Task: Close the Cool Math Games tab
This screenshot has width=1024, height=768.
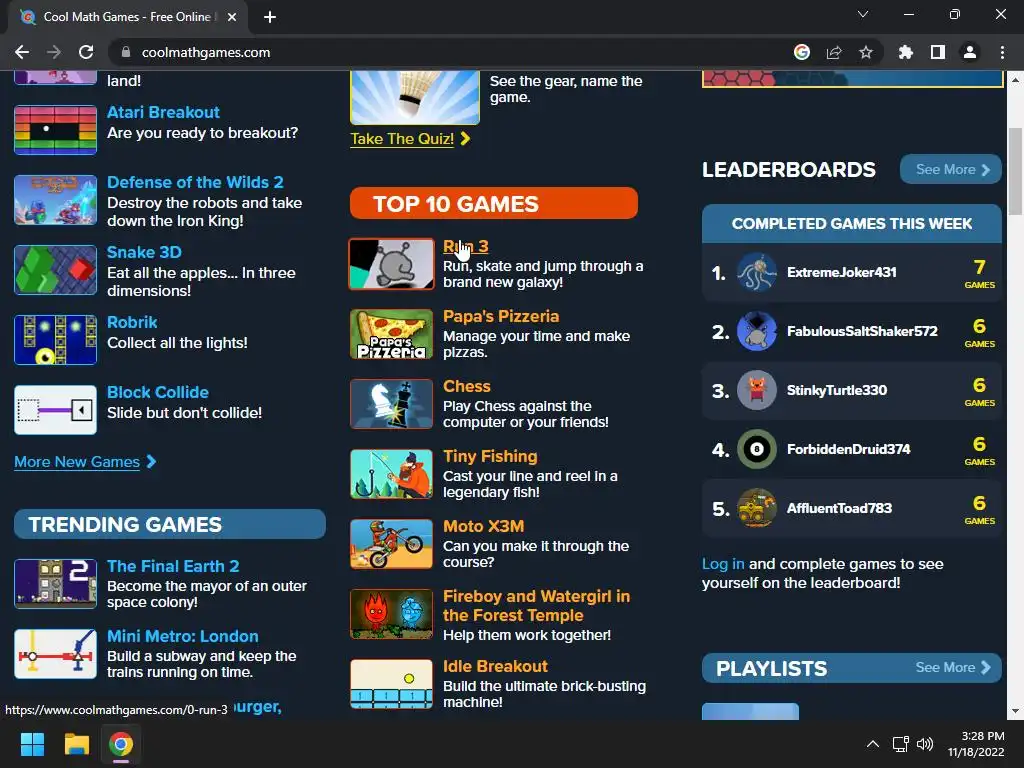Action: pos(232,17)
